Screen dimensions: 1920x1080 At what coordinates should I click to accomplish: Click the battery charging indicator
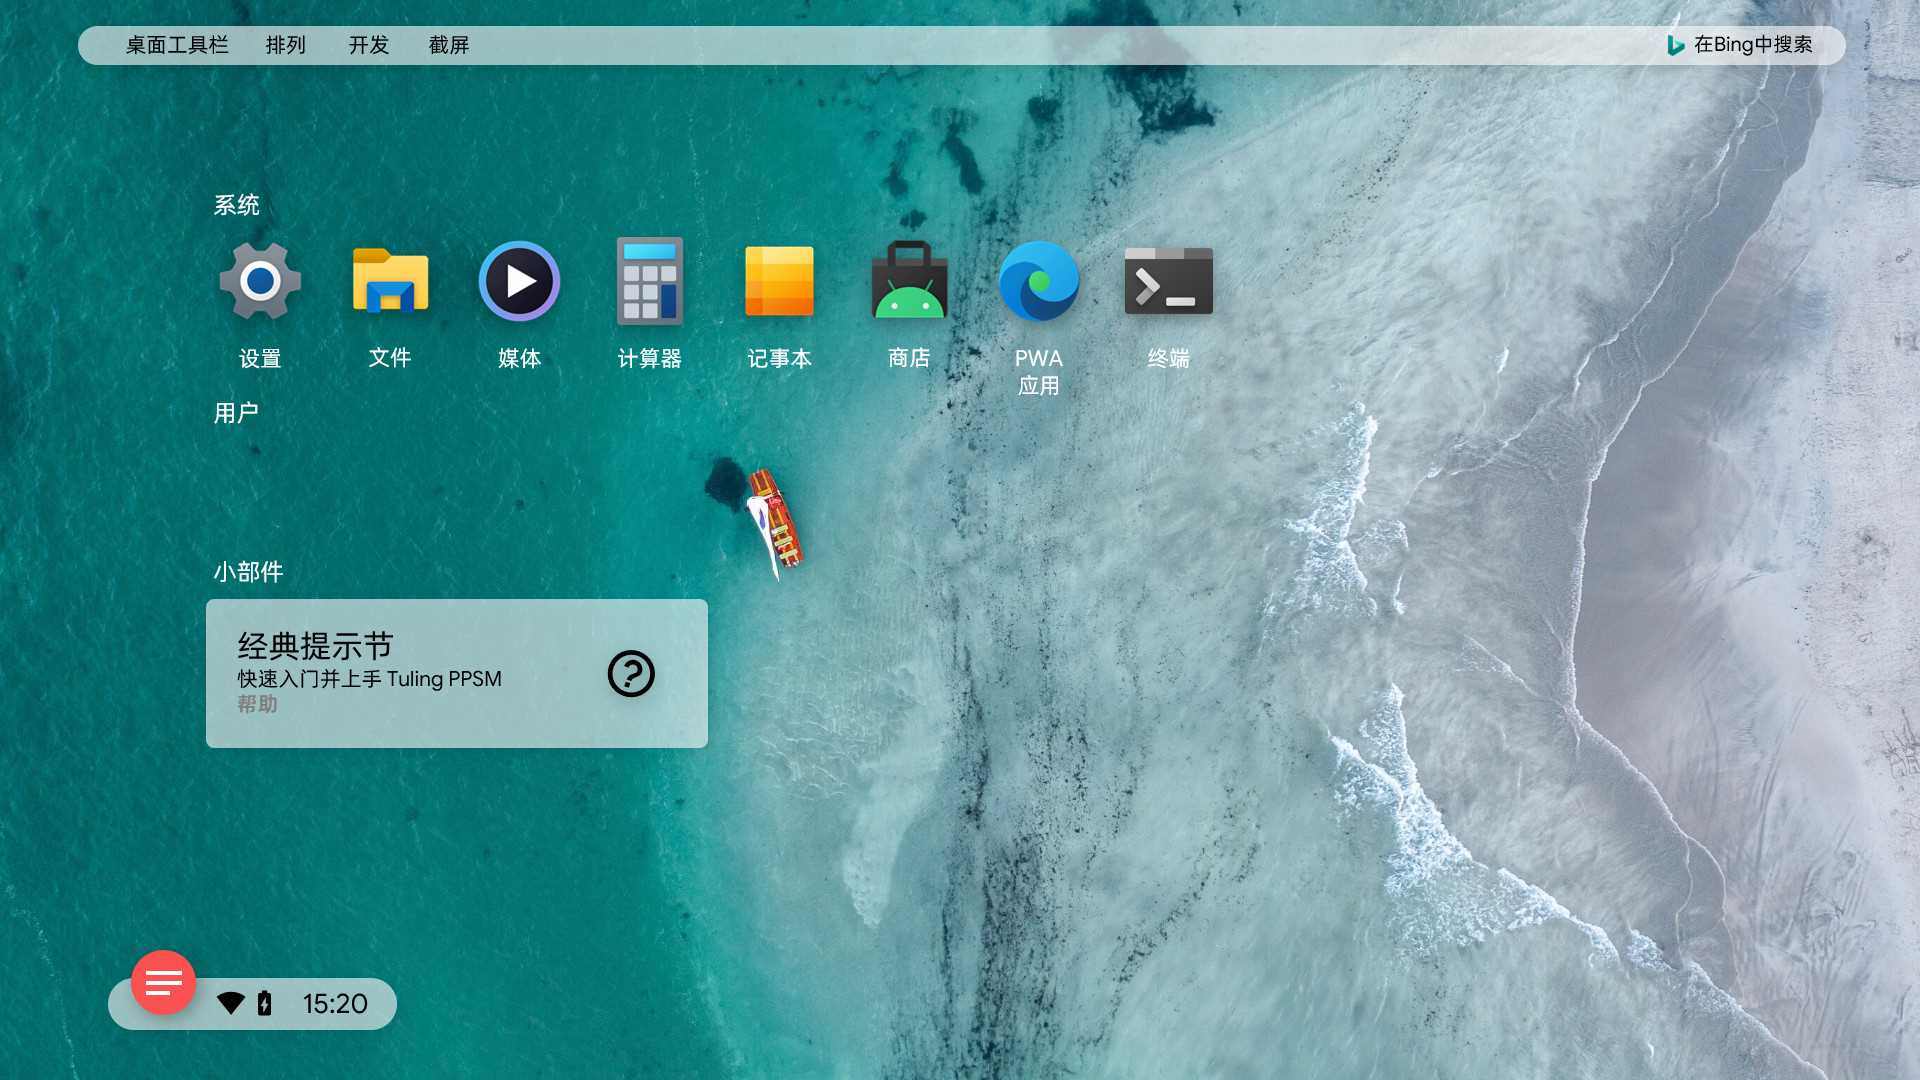[265, 1003]
